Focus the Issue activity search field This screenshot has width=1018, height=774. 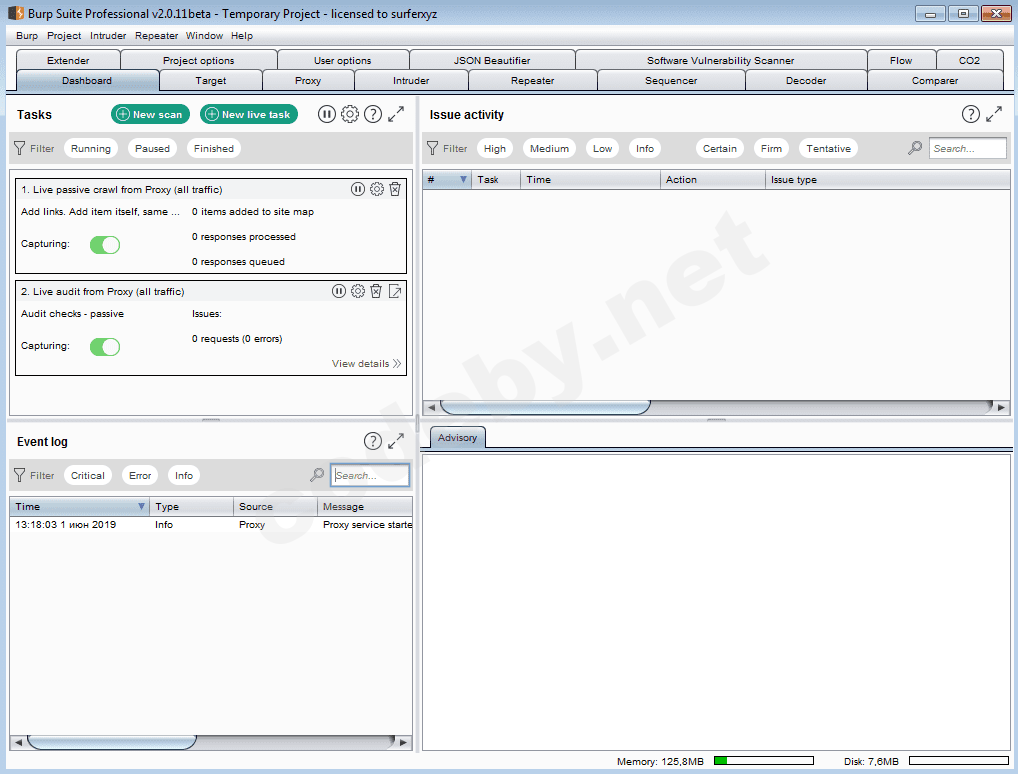(x=967, y=148)
